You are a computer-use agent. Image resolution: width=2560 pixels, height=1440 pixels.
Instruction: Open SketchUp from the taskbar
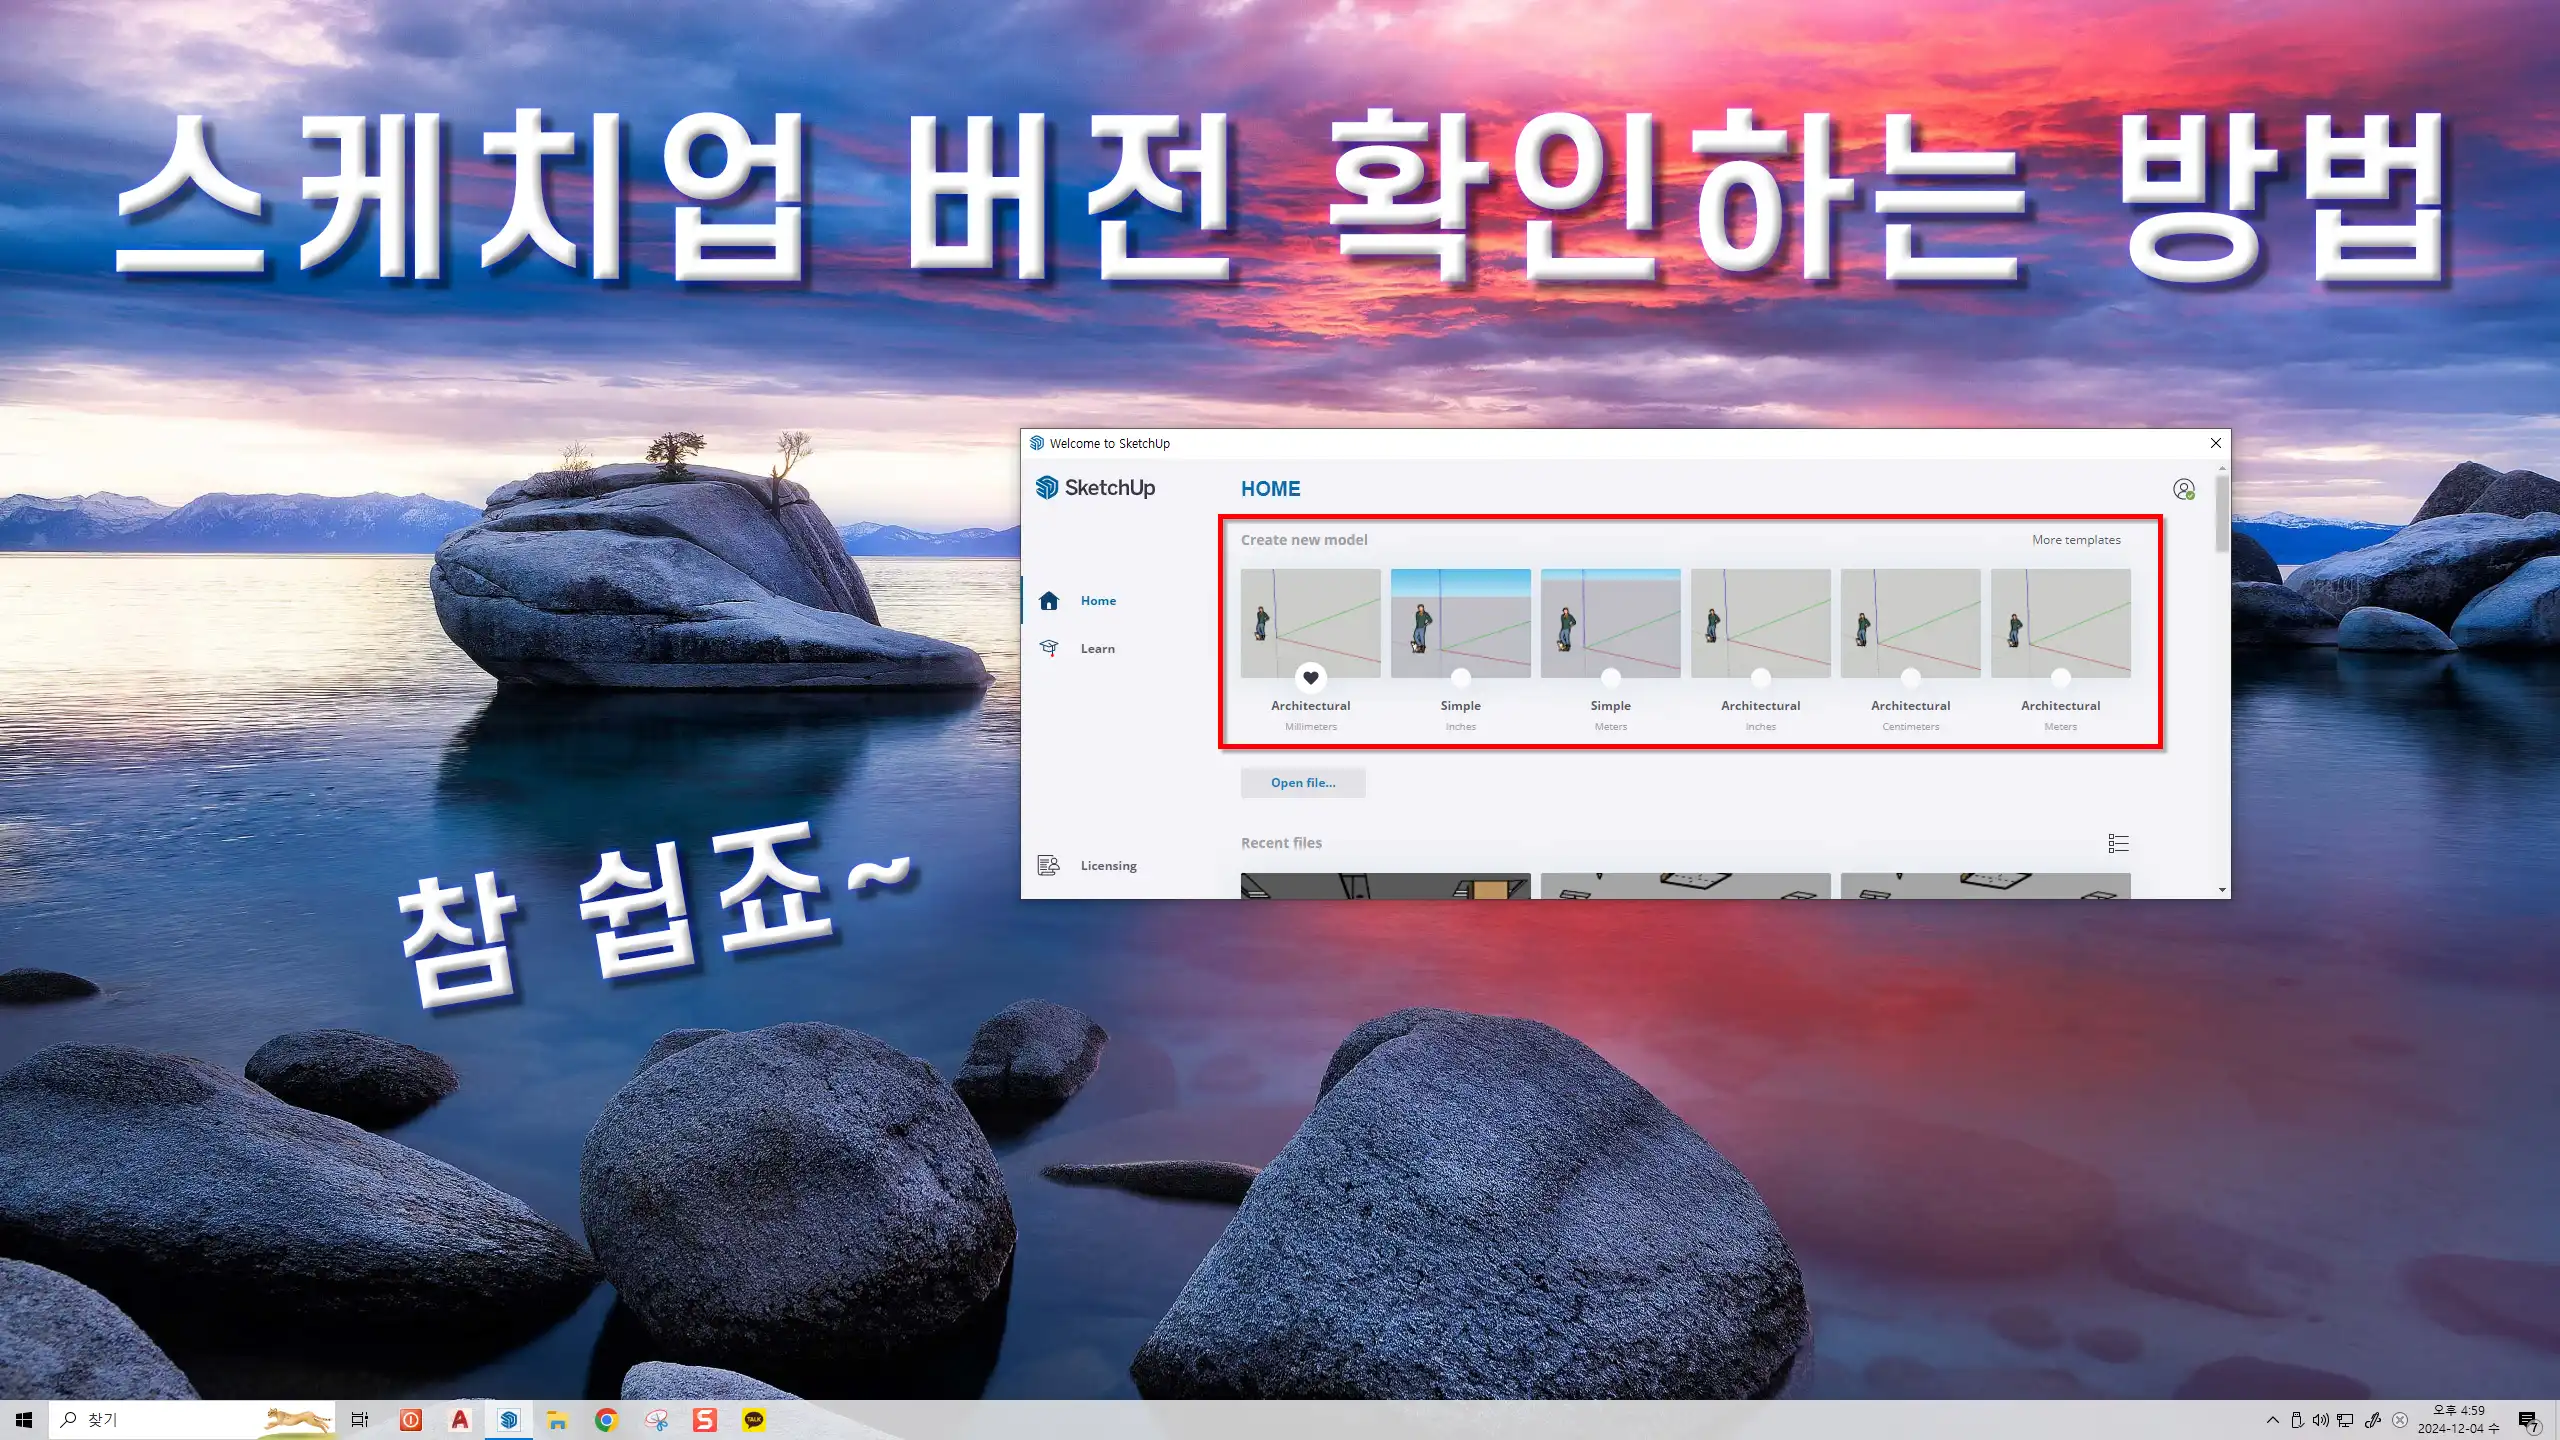509,1420
